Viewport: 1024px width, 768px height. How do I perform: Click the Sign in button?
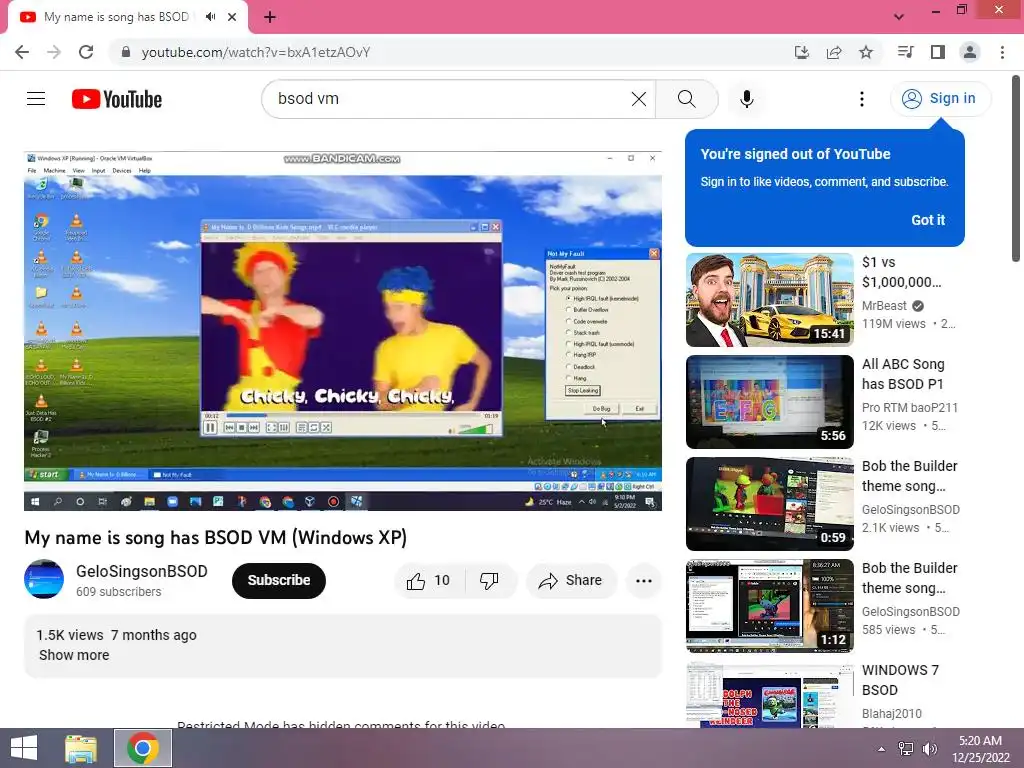click(940, 99)
